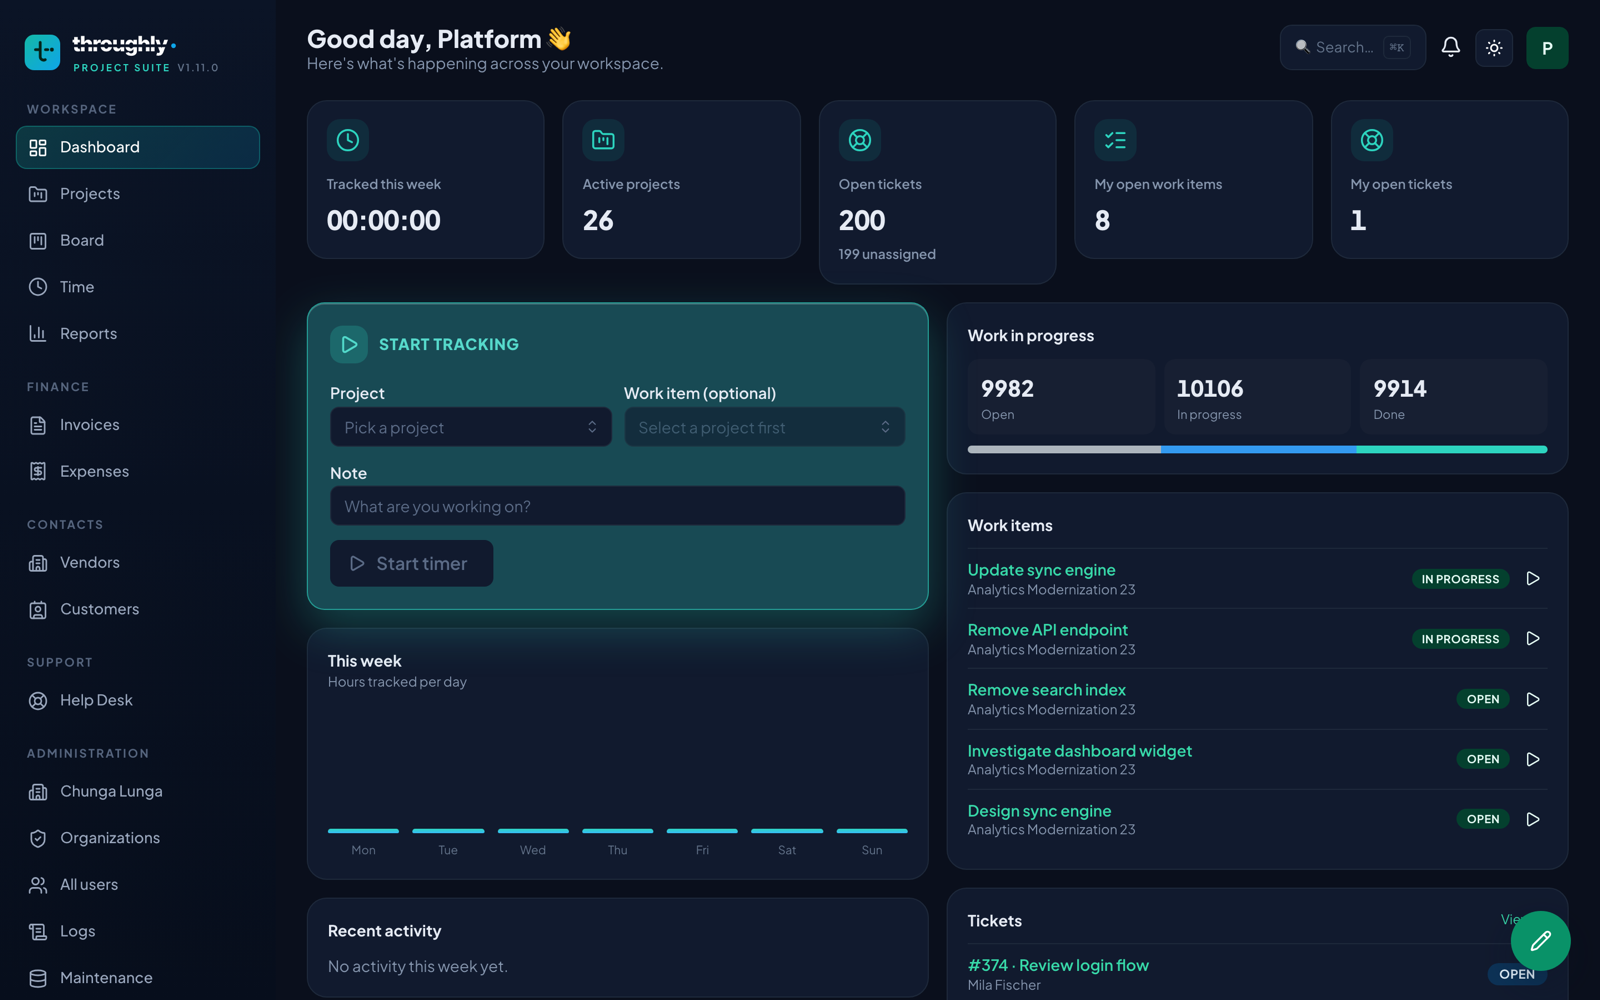Open Invoices in sidebar
1600x1000 pixels.
[x=138, y=425]
